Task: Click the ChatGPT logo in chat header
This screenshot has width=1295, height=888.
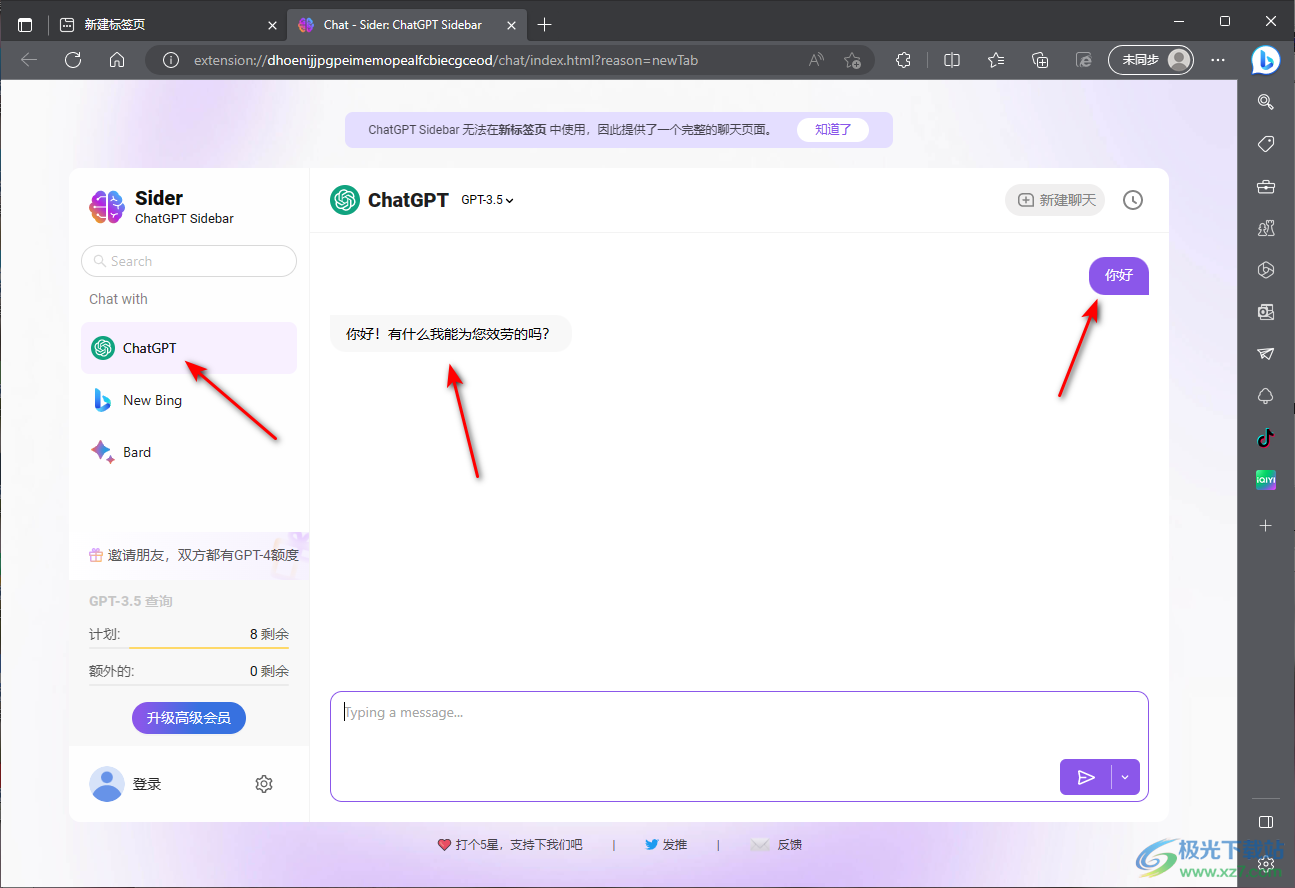Action: pyautogui.click(x=345, y=200)
